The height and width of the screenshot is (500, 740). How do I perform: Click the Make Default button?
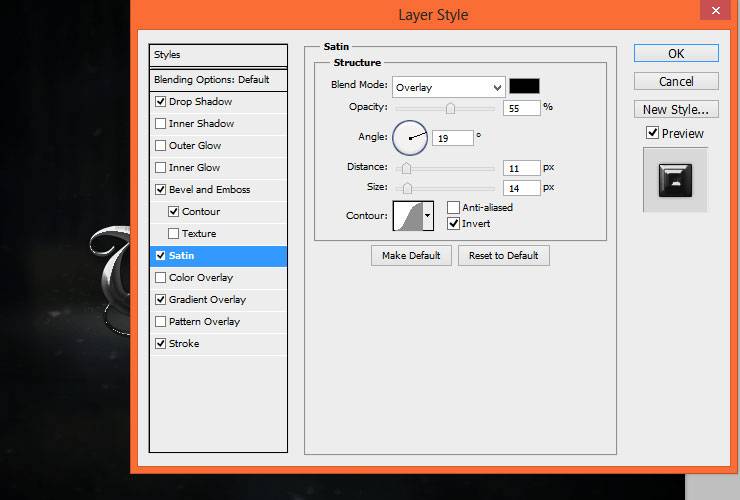pyautogui.click(x=411, y=255)
